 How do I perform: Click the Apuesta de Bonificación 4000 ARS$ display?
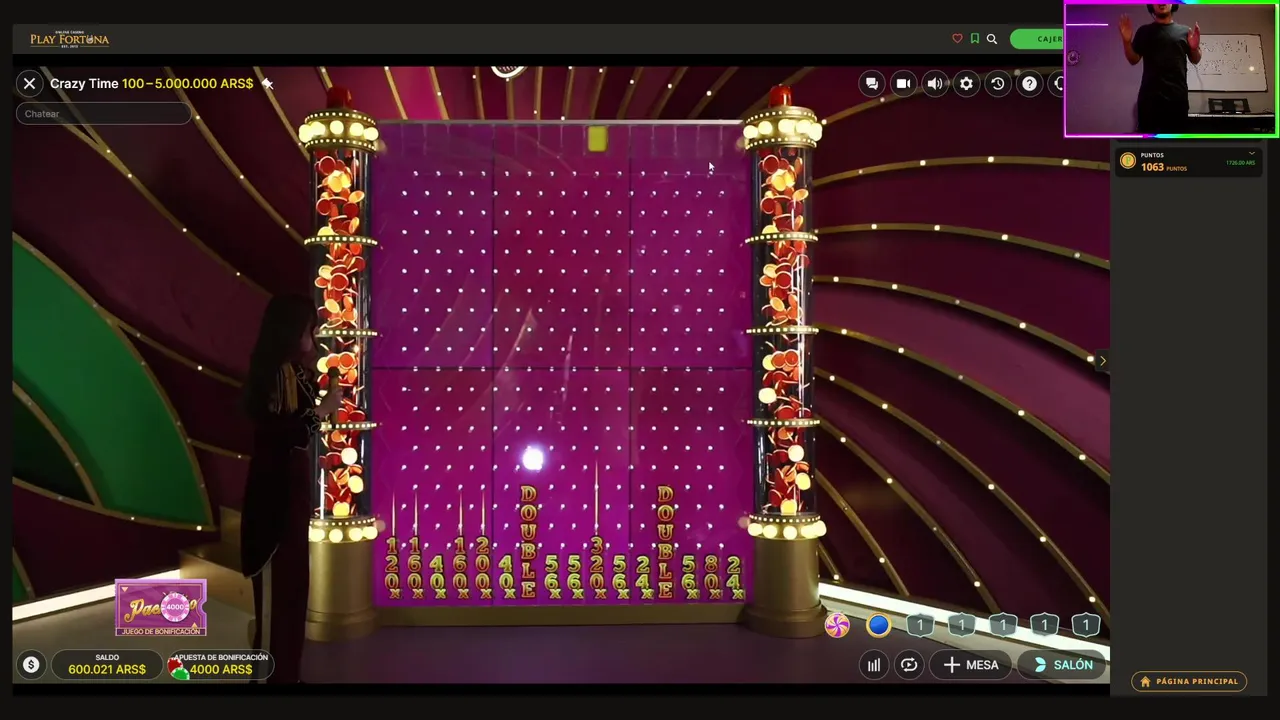(221, 665)
